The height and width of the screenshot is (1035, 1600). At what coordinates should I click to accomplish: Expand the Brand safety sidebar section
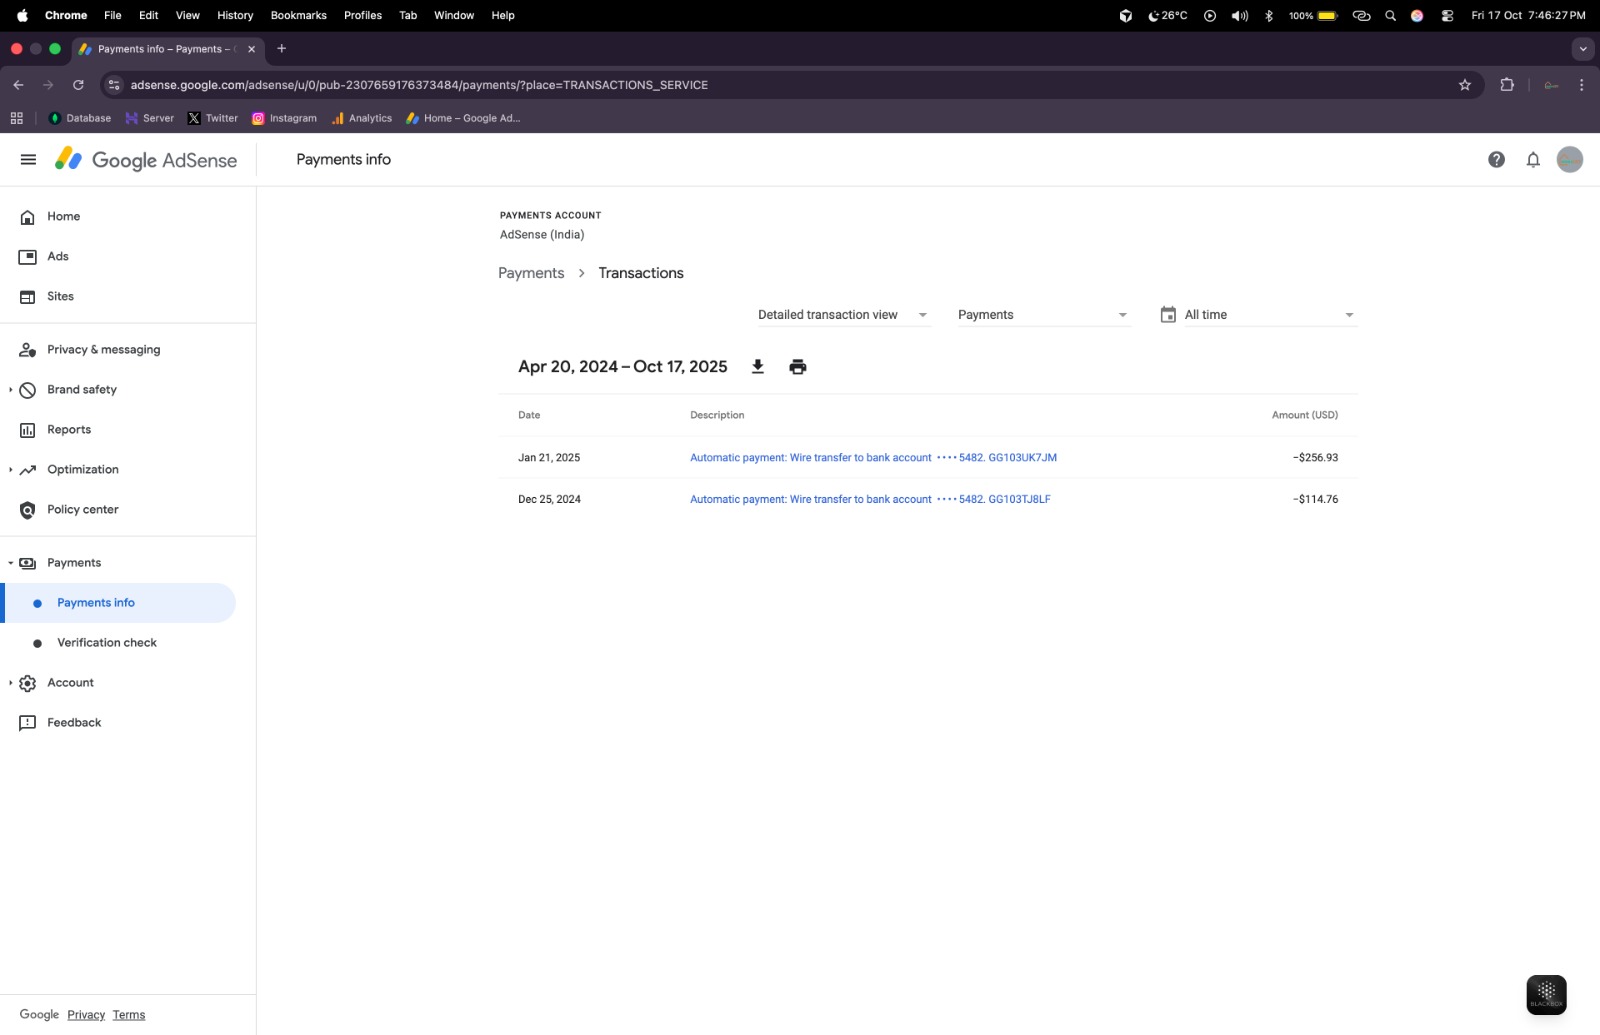click(11, 390)
